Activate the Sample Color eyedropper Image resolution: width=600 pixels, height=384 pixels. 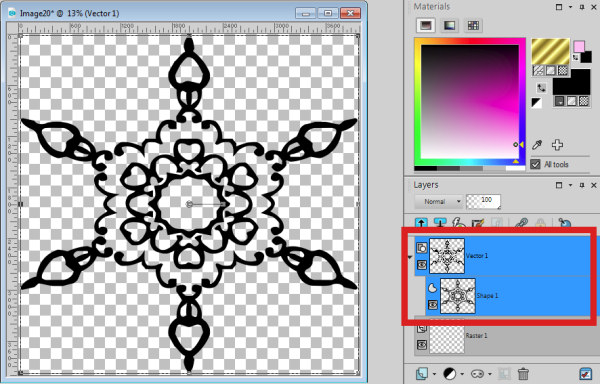(537, 145)
